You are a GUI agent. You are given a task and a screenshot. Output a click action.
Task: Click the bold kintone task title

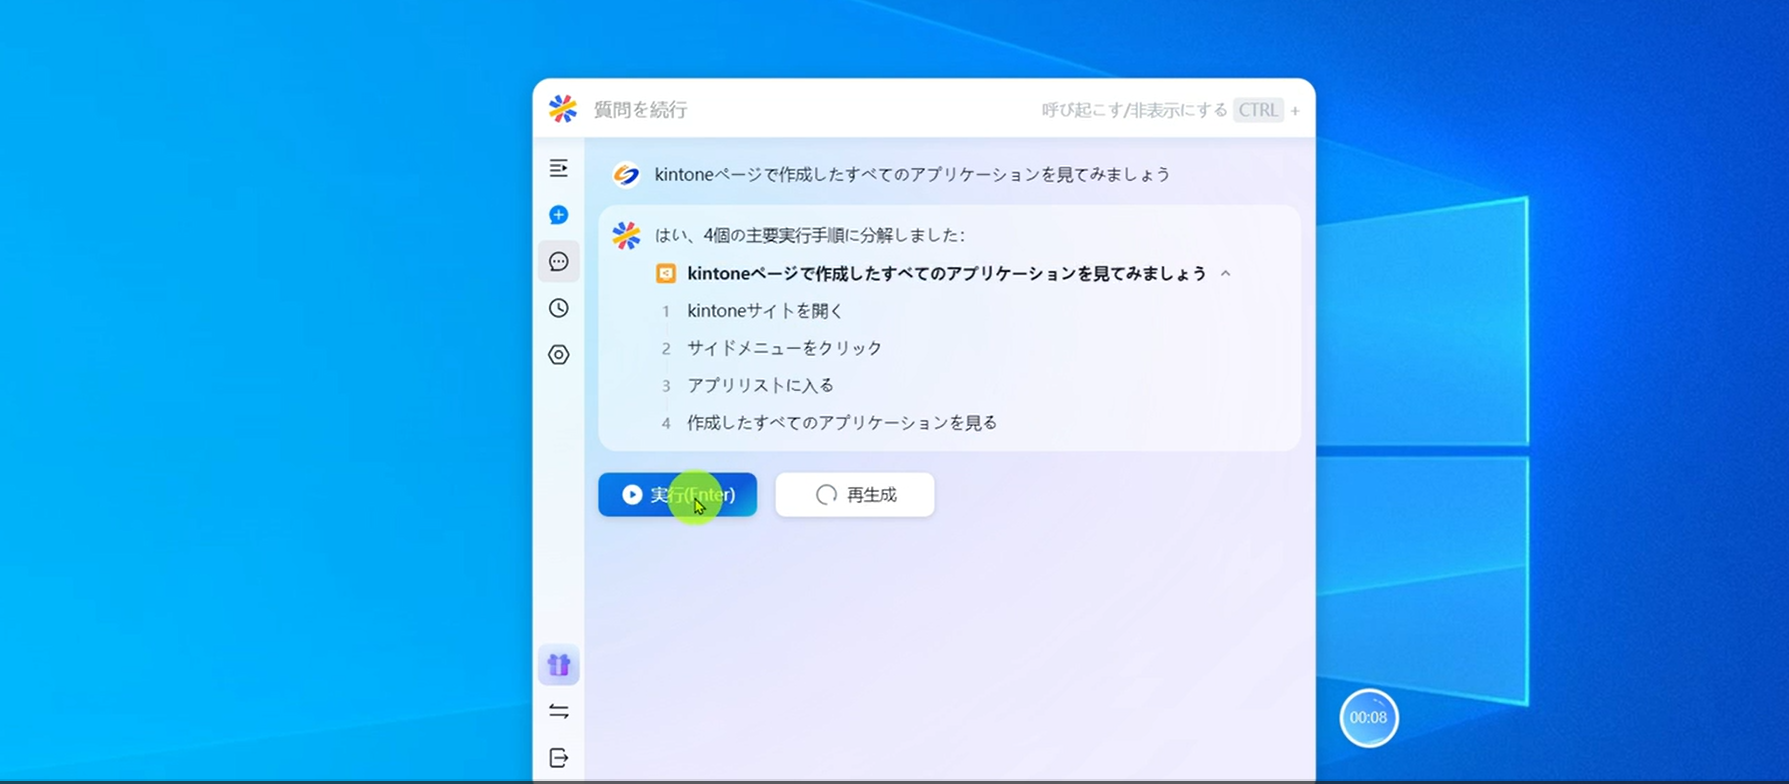tap(946, 274)
